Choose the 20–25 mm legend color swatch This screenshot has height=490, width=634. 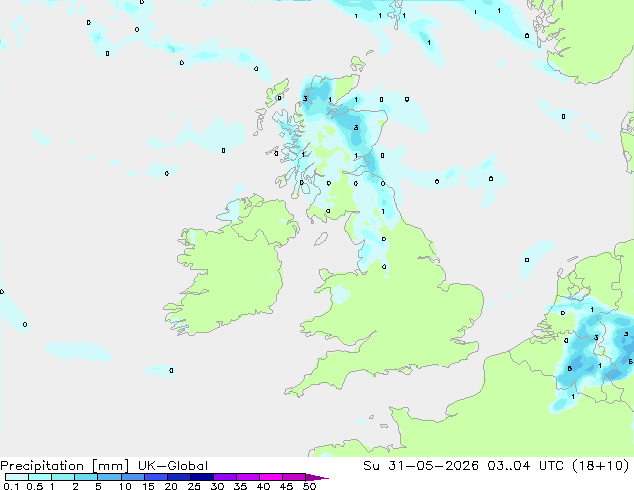click(x=178, y=477)
